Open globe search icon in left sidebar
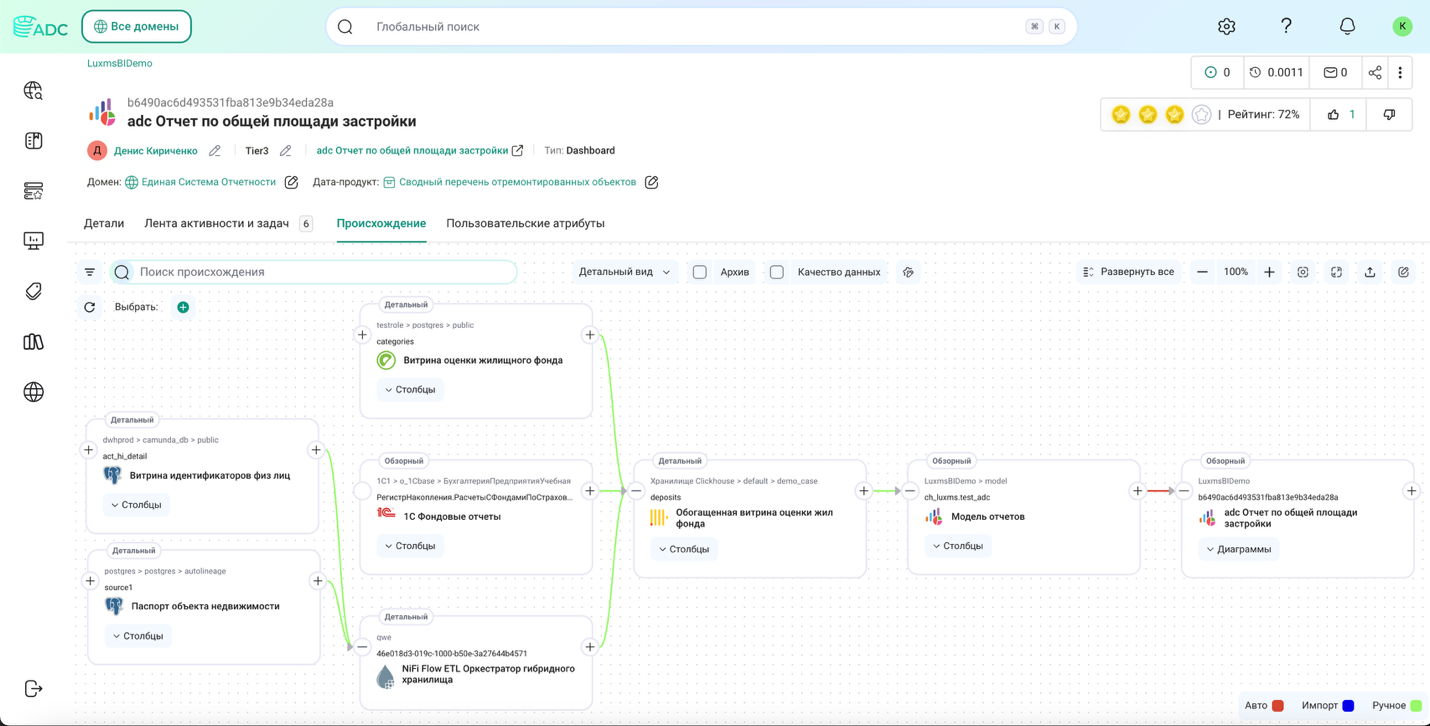Screen dimensions: 1430x726 (x=33, y=91)
